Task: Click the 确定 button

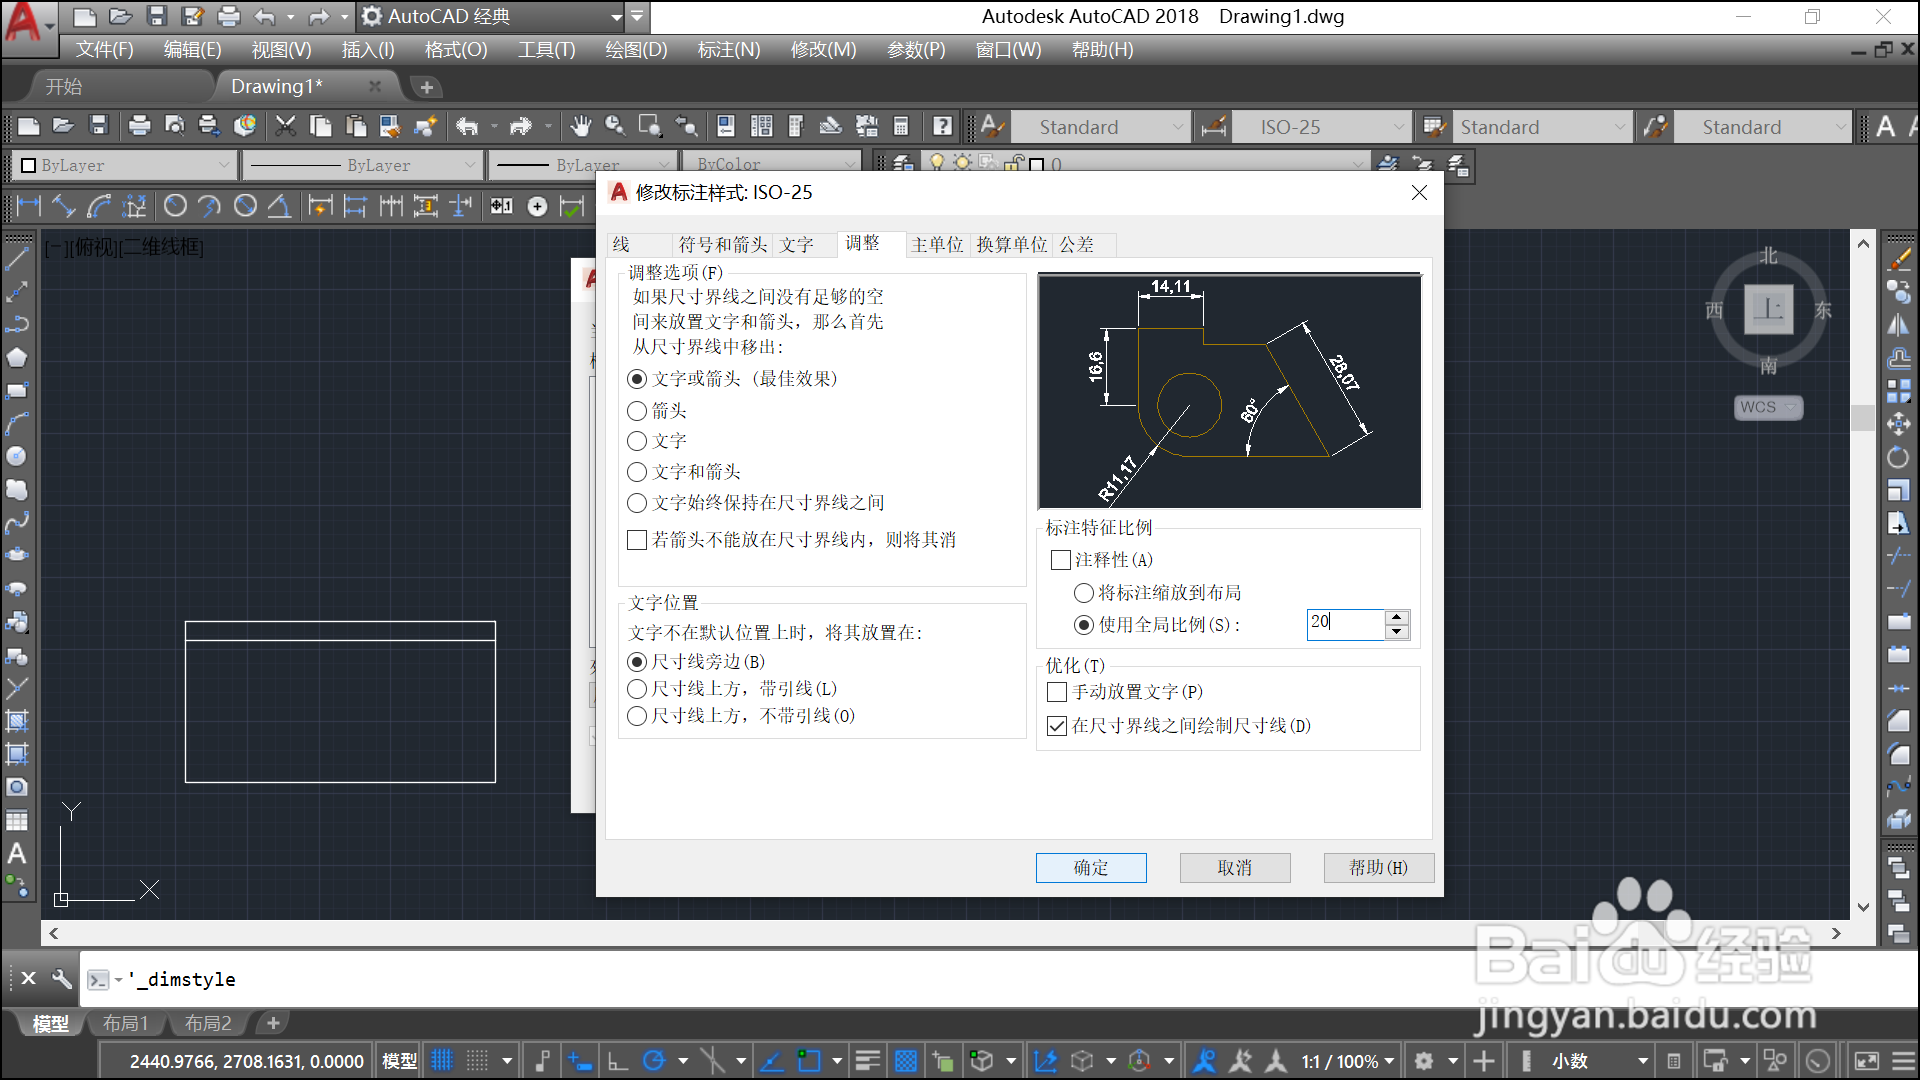Action: click(1091, 868)
